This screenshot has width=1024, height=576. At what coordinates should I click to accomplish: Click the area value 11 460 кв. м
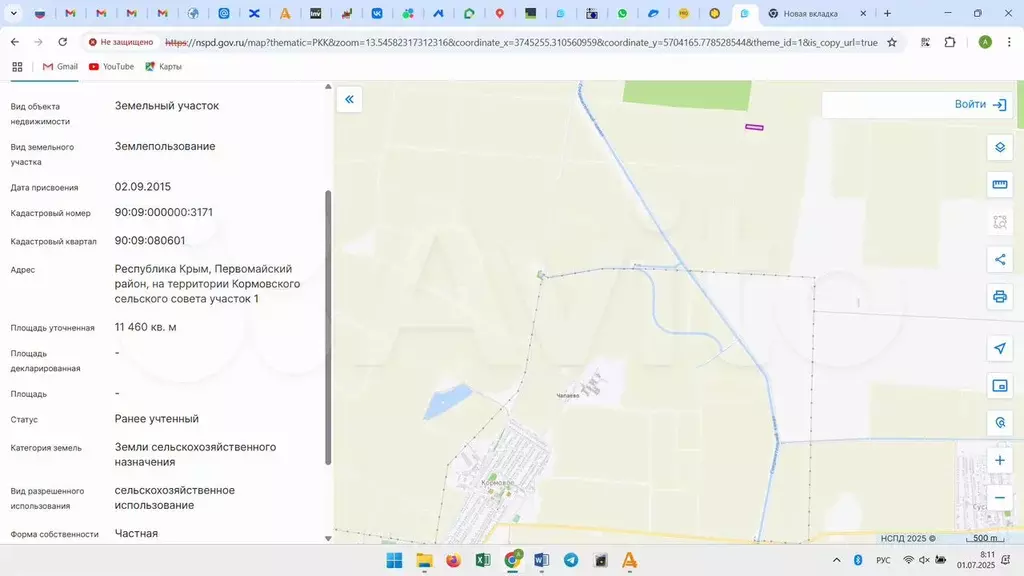146,327
